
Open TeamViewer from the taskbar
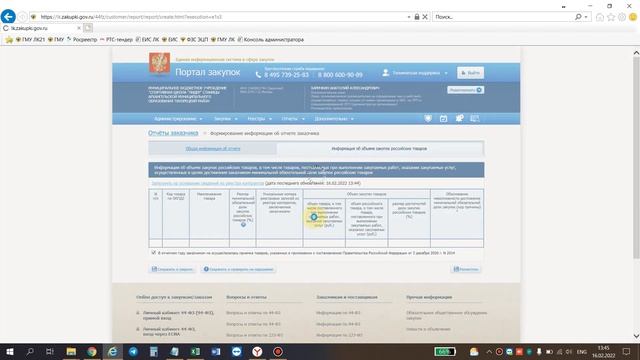coord(237,351)
